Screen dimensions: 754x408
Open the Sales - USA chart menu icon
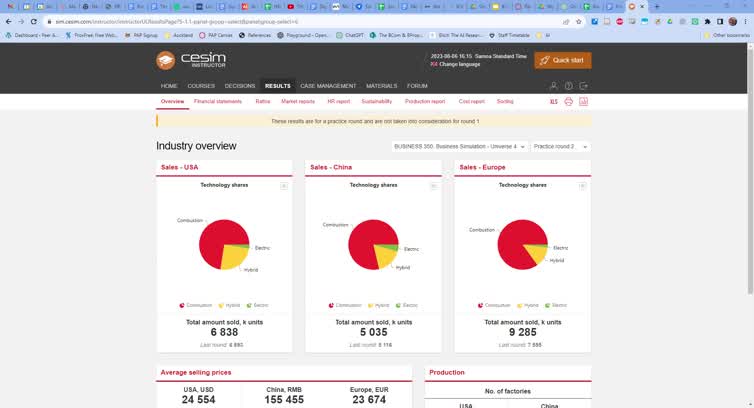(x=284, y=186)
